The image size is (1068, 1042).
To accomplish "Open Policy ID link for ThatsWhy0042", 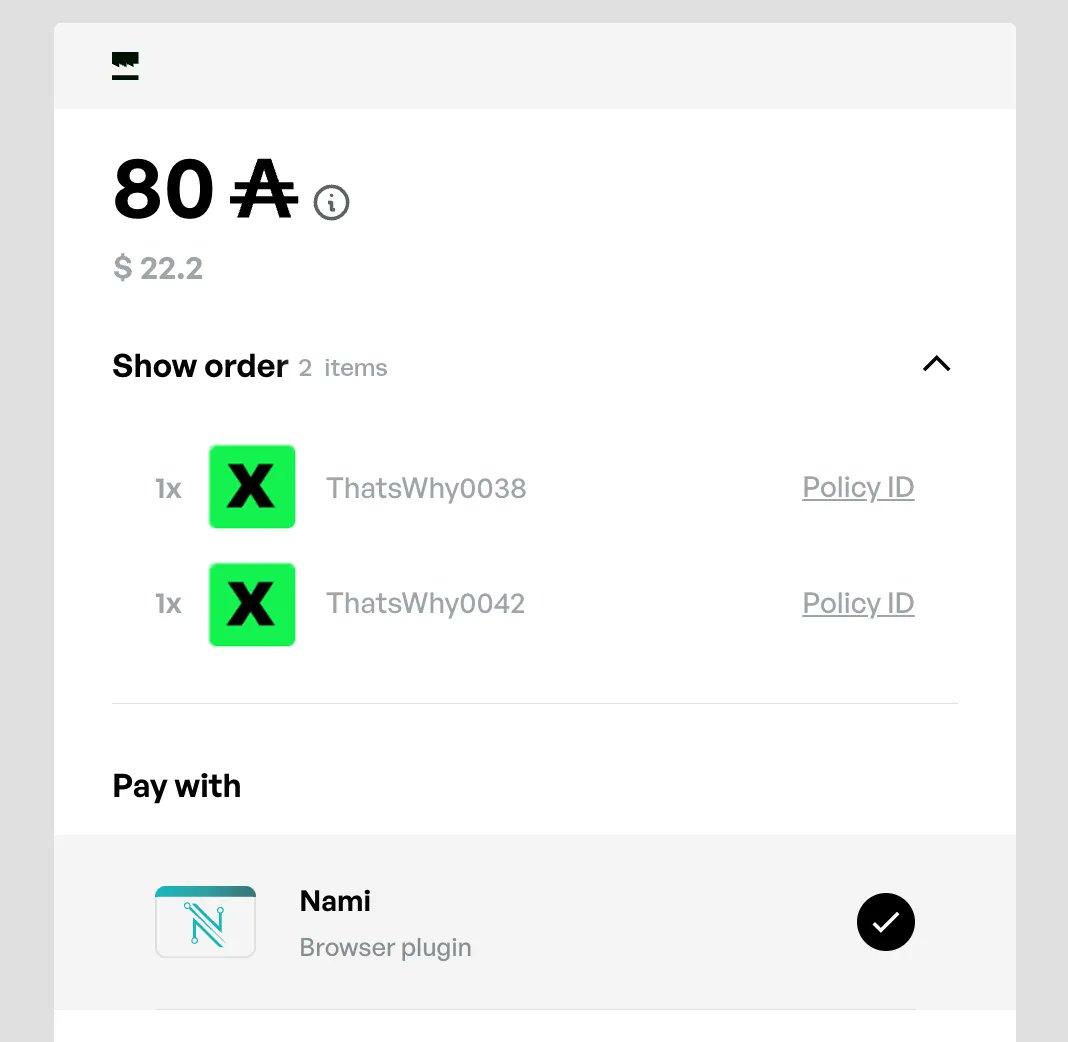I will pyautogui.click(x=858, y=603).
